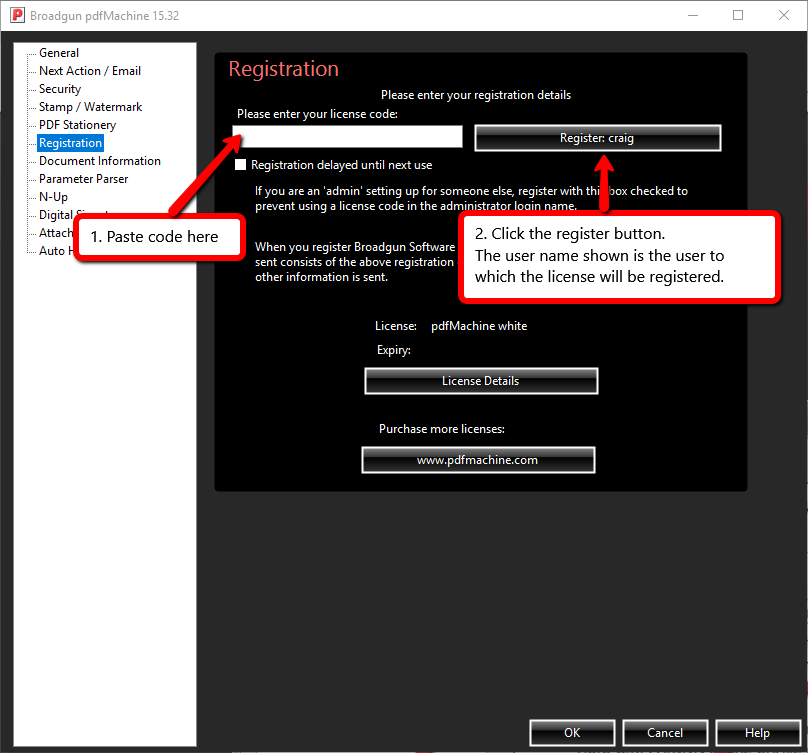Select the Registration tree item

coord(71,143)
